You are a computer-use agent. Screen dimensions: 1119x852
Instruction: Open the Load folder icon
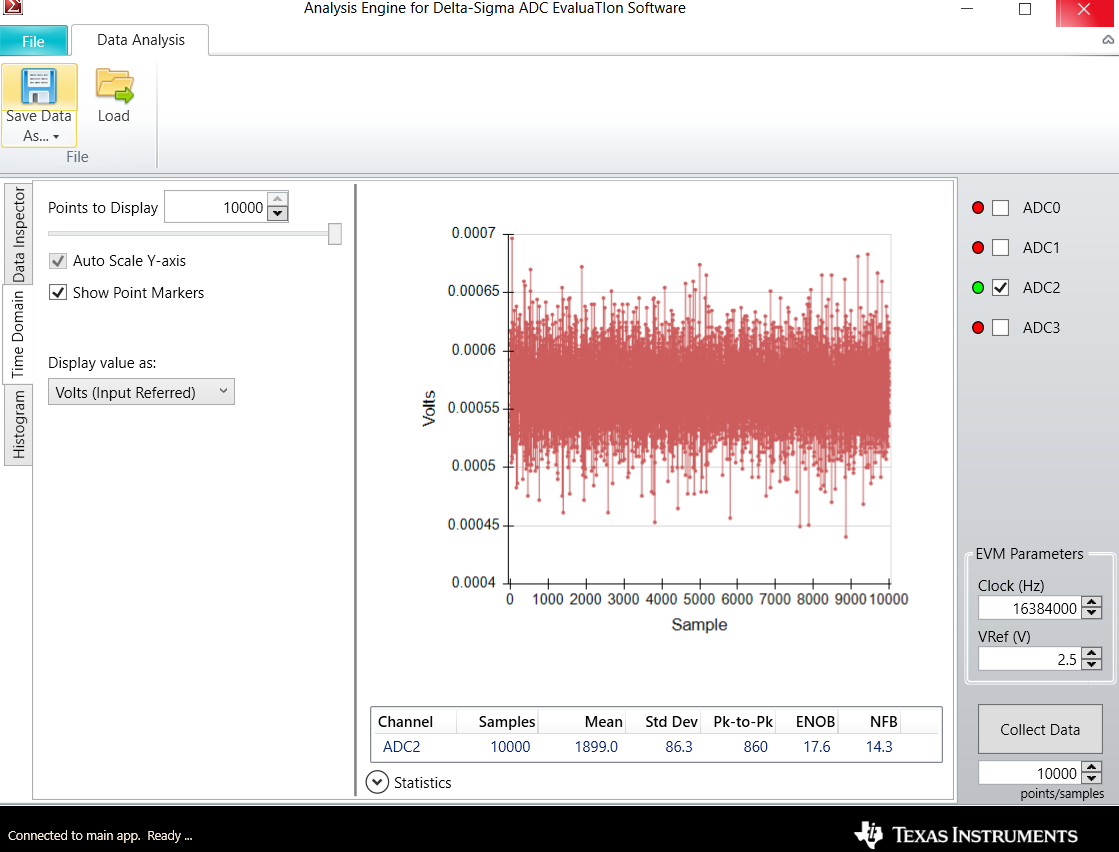[x=114, y=86]
